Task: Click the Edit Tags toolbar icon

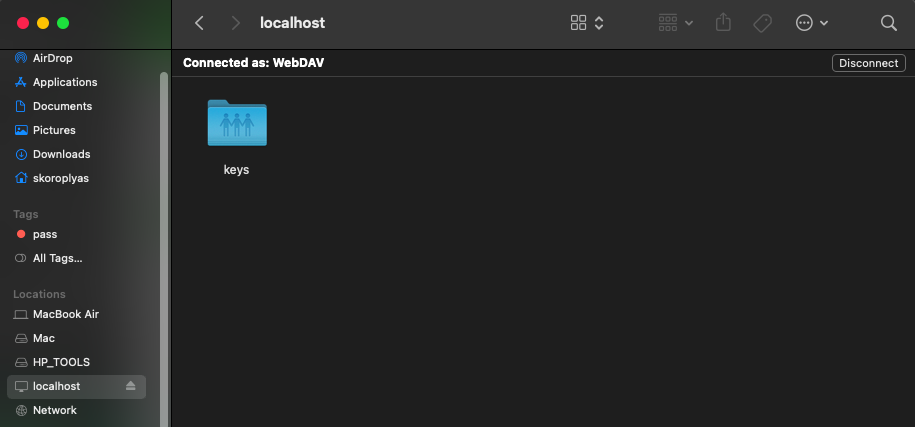Action: [x=762, y=23]
